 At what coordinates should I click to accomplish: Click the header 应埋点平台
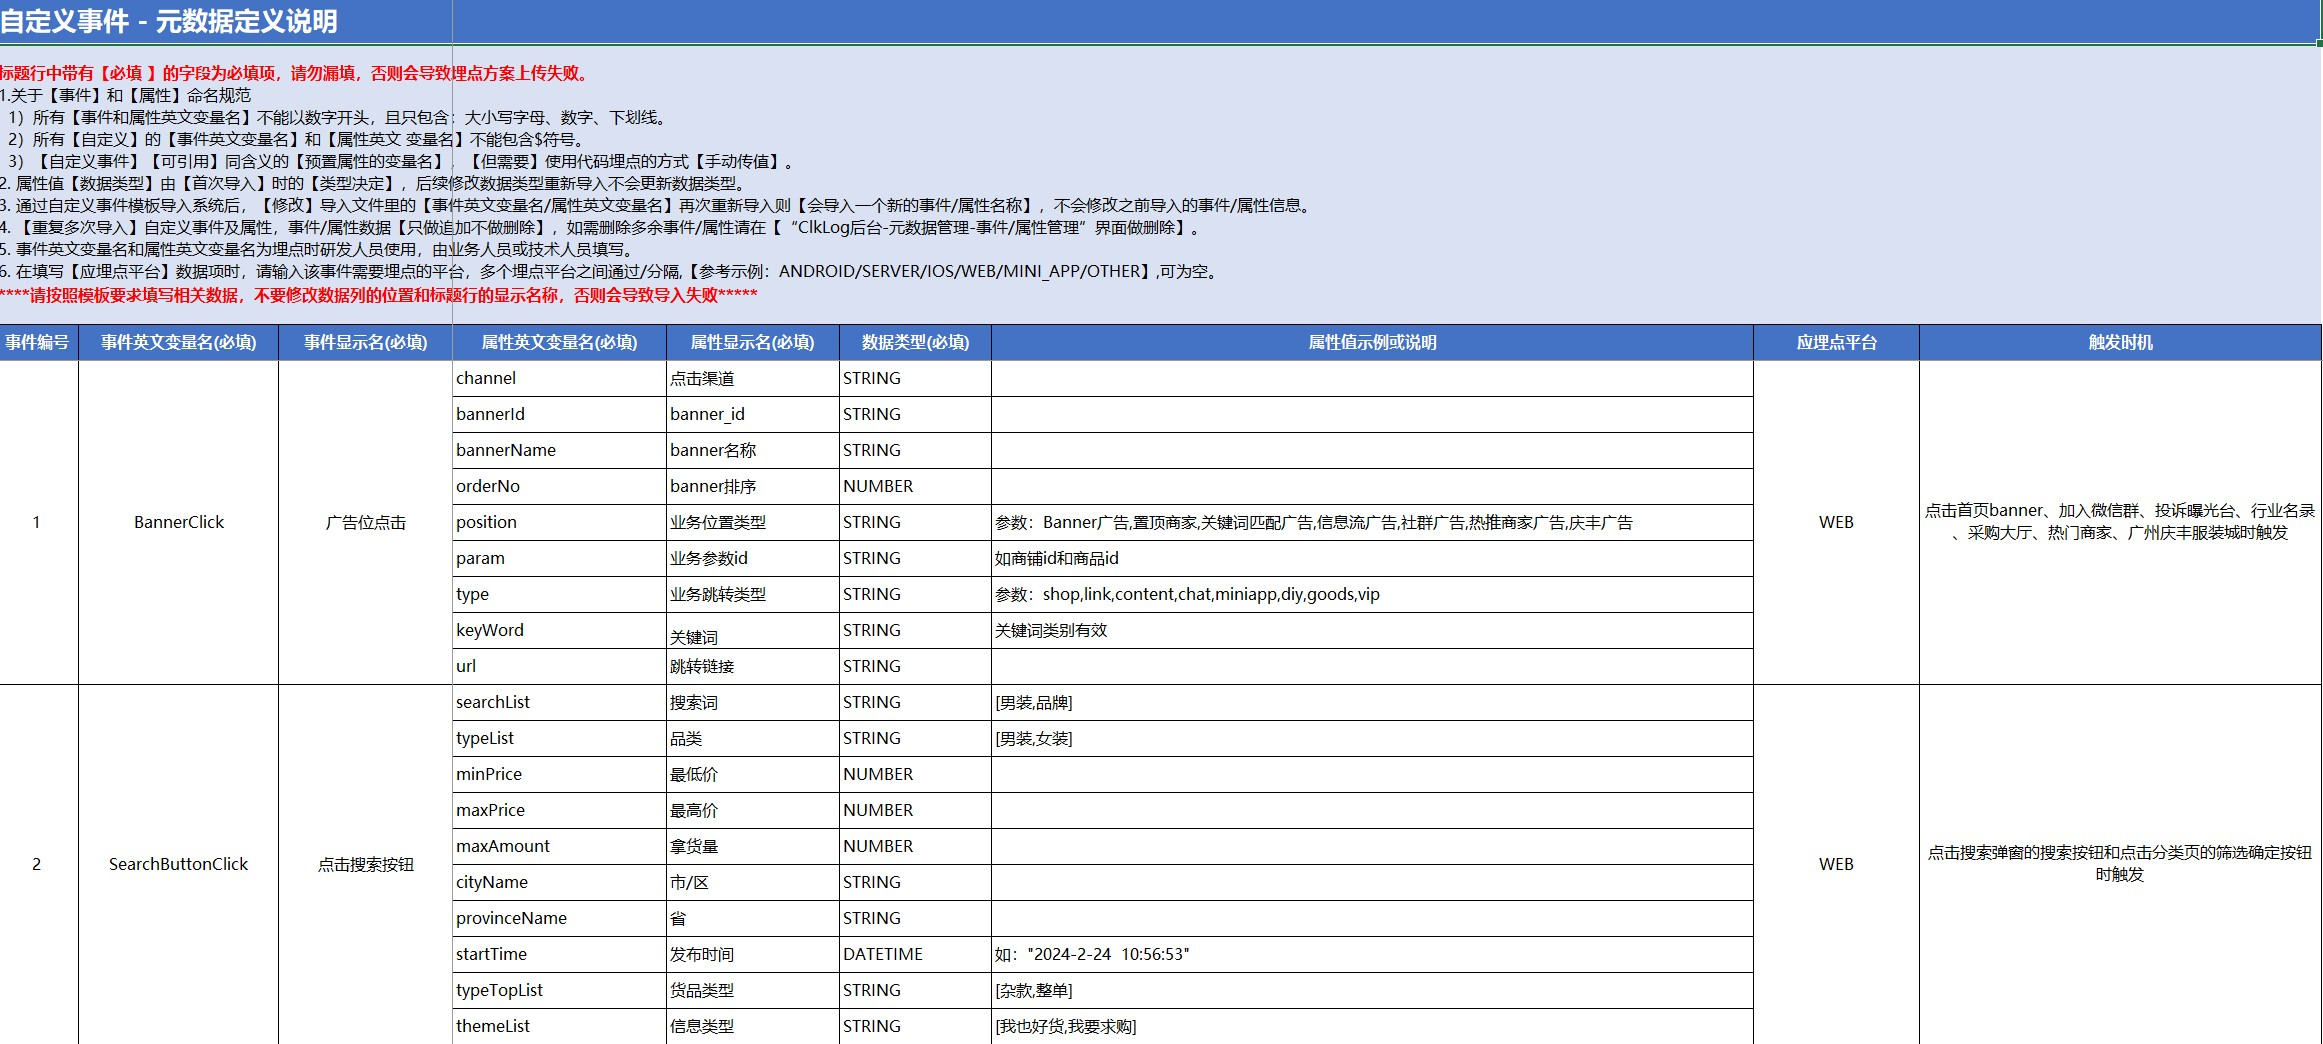tap(1836, 342)
